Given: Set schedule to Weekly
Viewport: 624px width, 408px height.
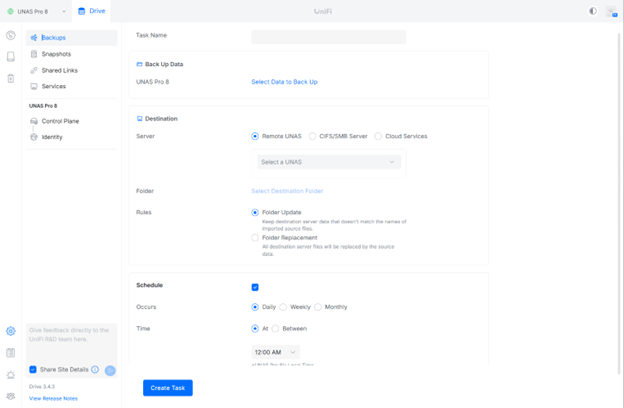Looking at the screenshot, I should click(x=283, y=307).
